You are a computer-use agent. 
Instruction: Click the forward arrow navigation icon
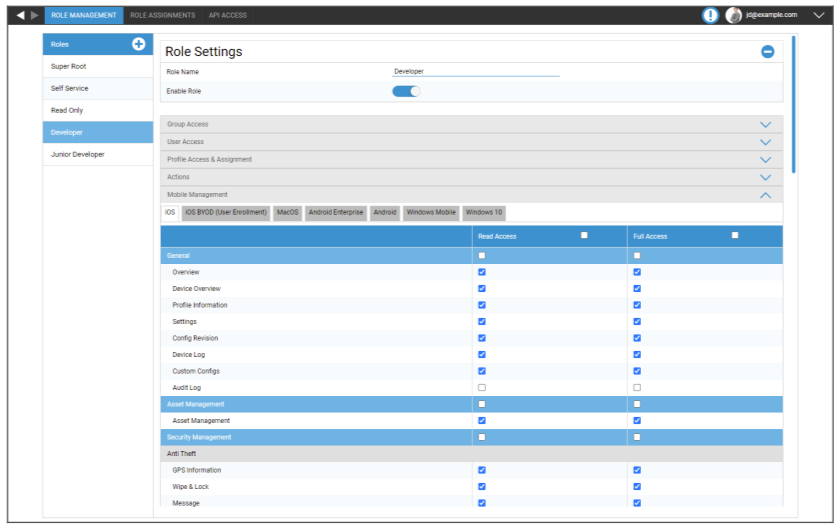tap(35, 15)
